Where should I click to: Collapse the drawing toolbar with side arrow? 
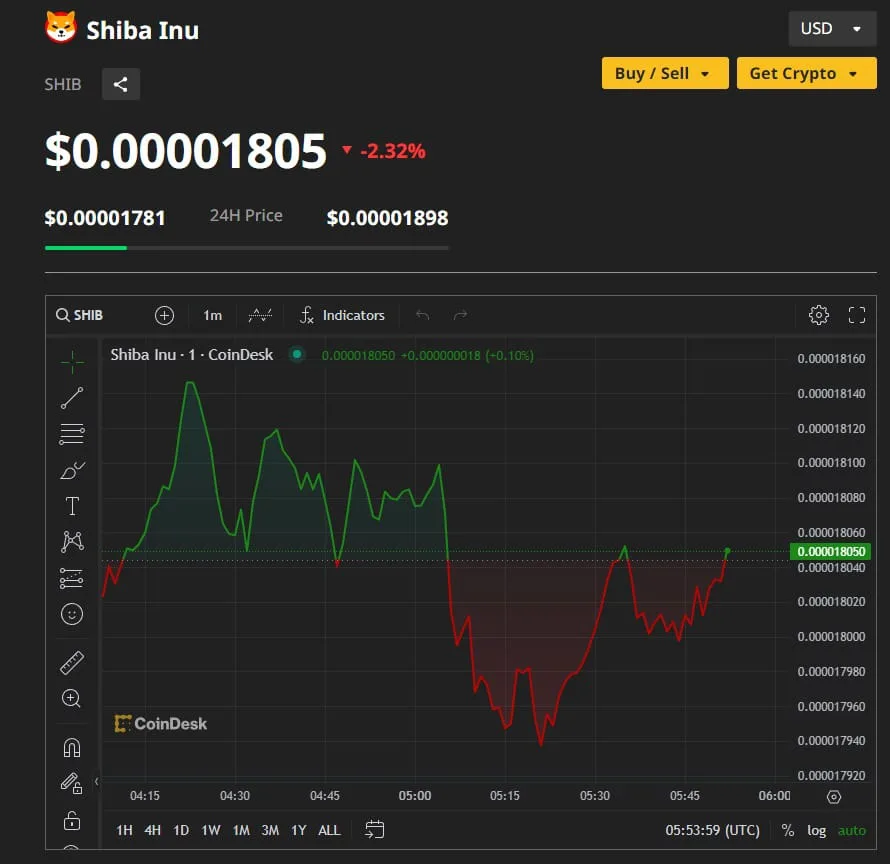tap(96, 782)
